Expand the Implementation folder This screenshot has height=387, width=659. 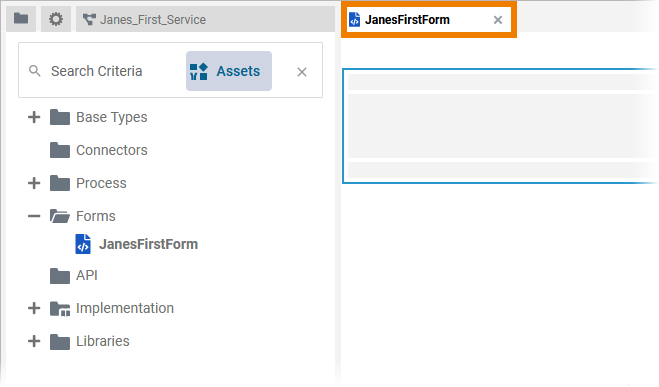pos(34,308)
